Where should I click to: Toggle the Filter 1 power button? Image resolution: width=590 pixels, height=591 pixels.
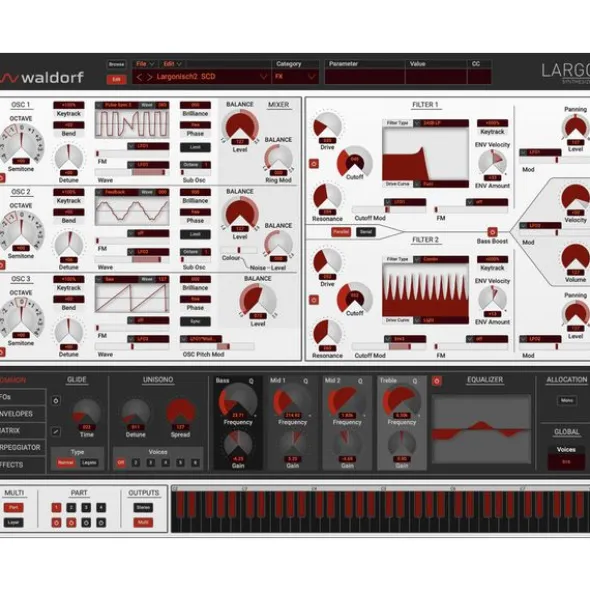[x=314, y=164]
